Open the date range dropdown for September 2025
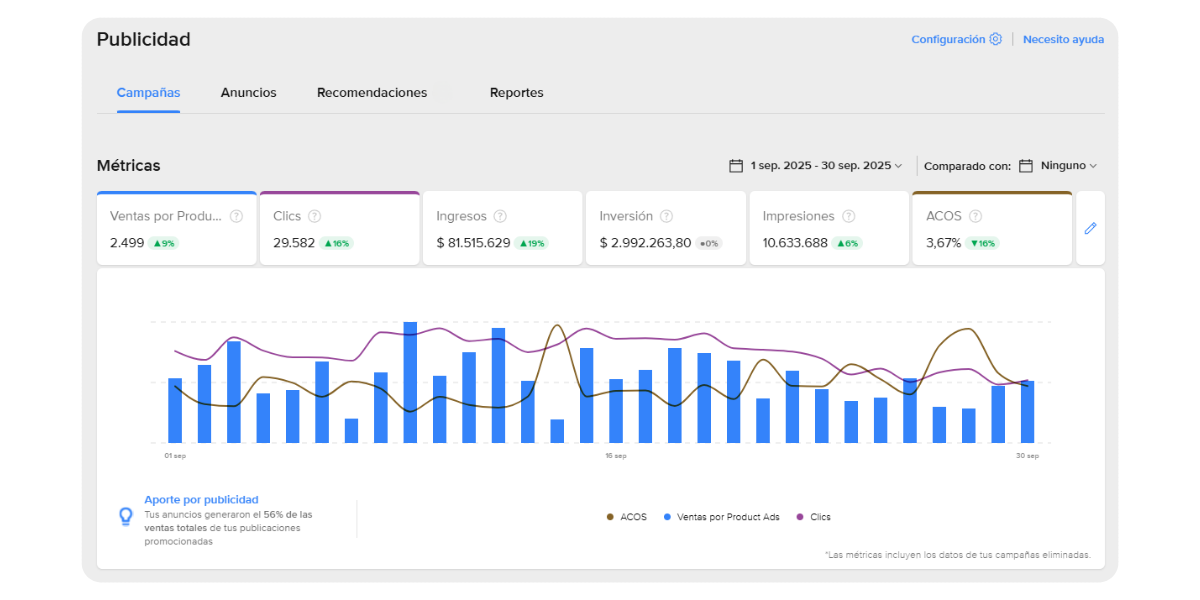Screen dimensions: 1200x600 (816, 166)
